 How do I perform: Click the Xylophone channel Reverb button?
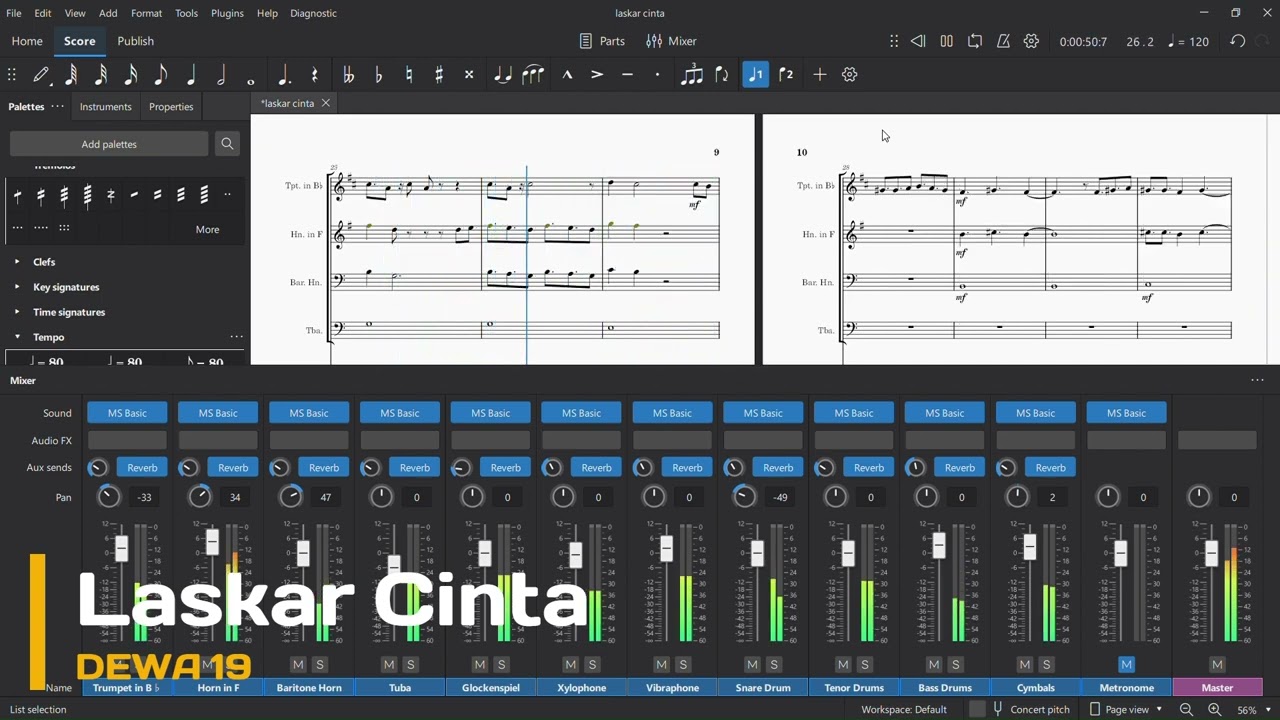click(x=596, y=467)
